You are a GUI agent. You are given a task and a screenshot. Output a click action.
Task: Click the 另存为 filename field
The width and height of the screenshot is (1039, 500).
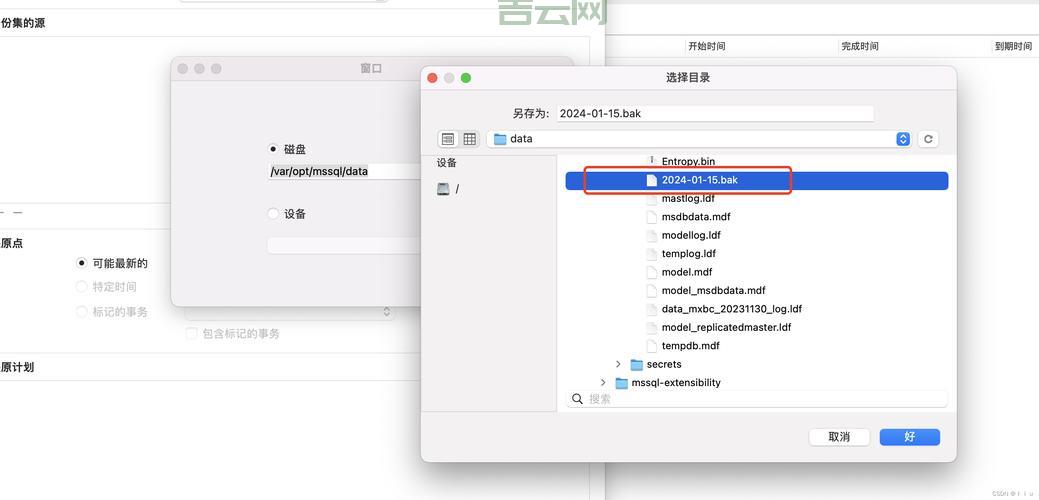coord(715,113)
